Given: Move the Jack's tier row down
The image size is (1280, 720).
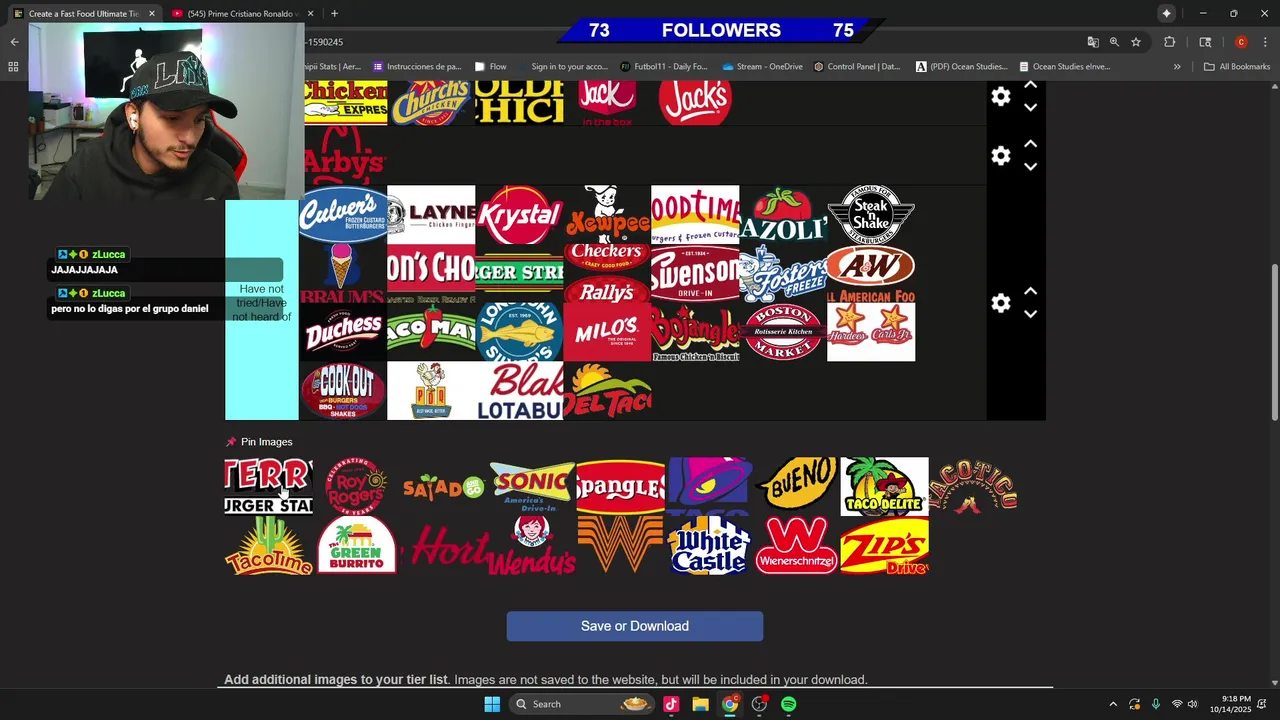Looking at the screenshot, I should [1030, 107].
